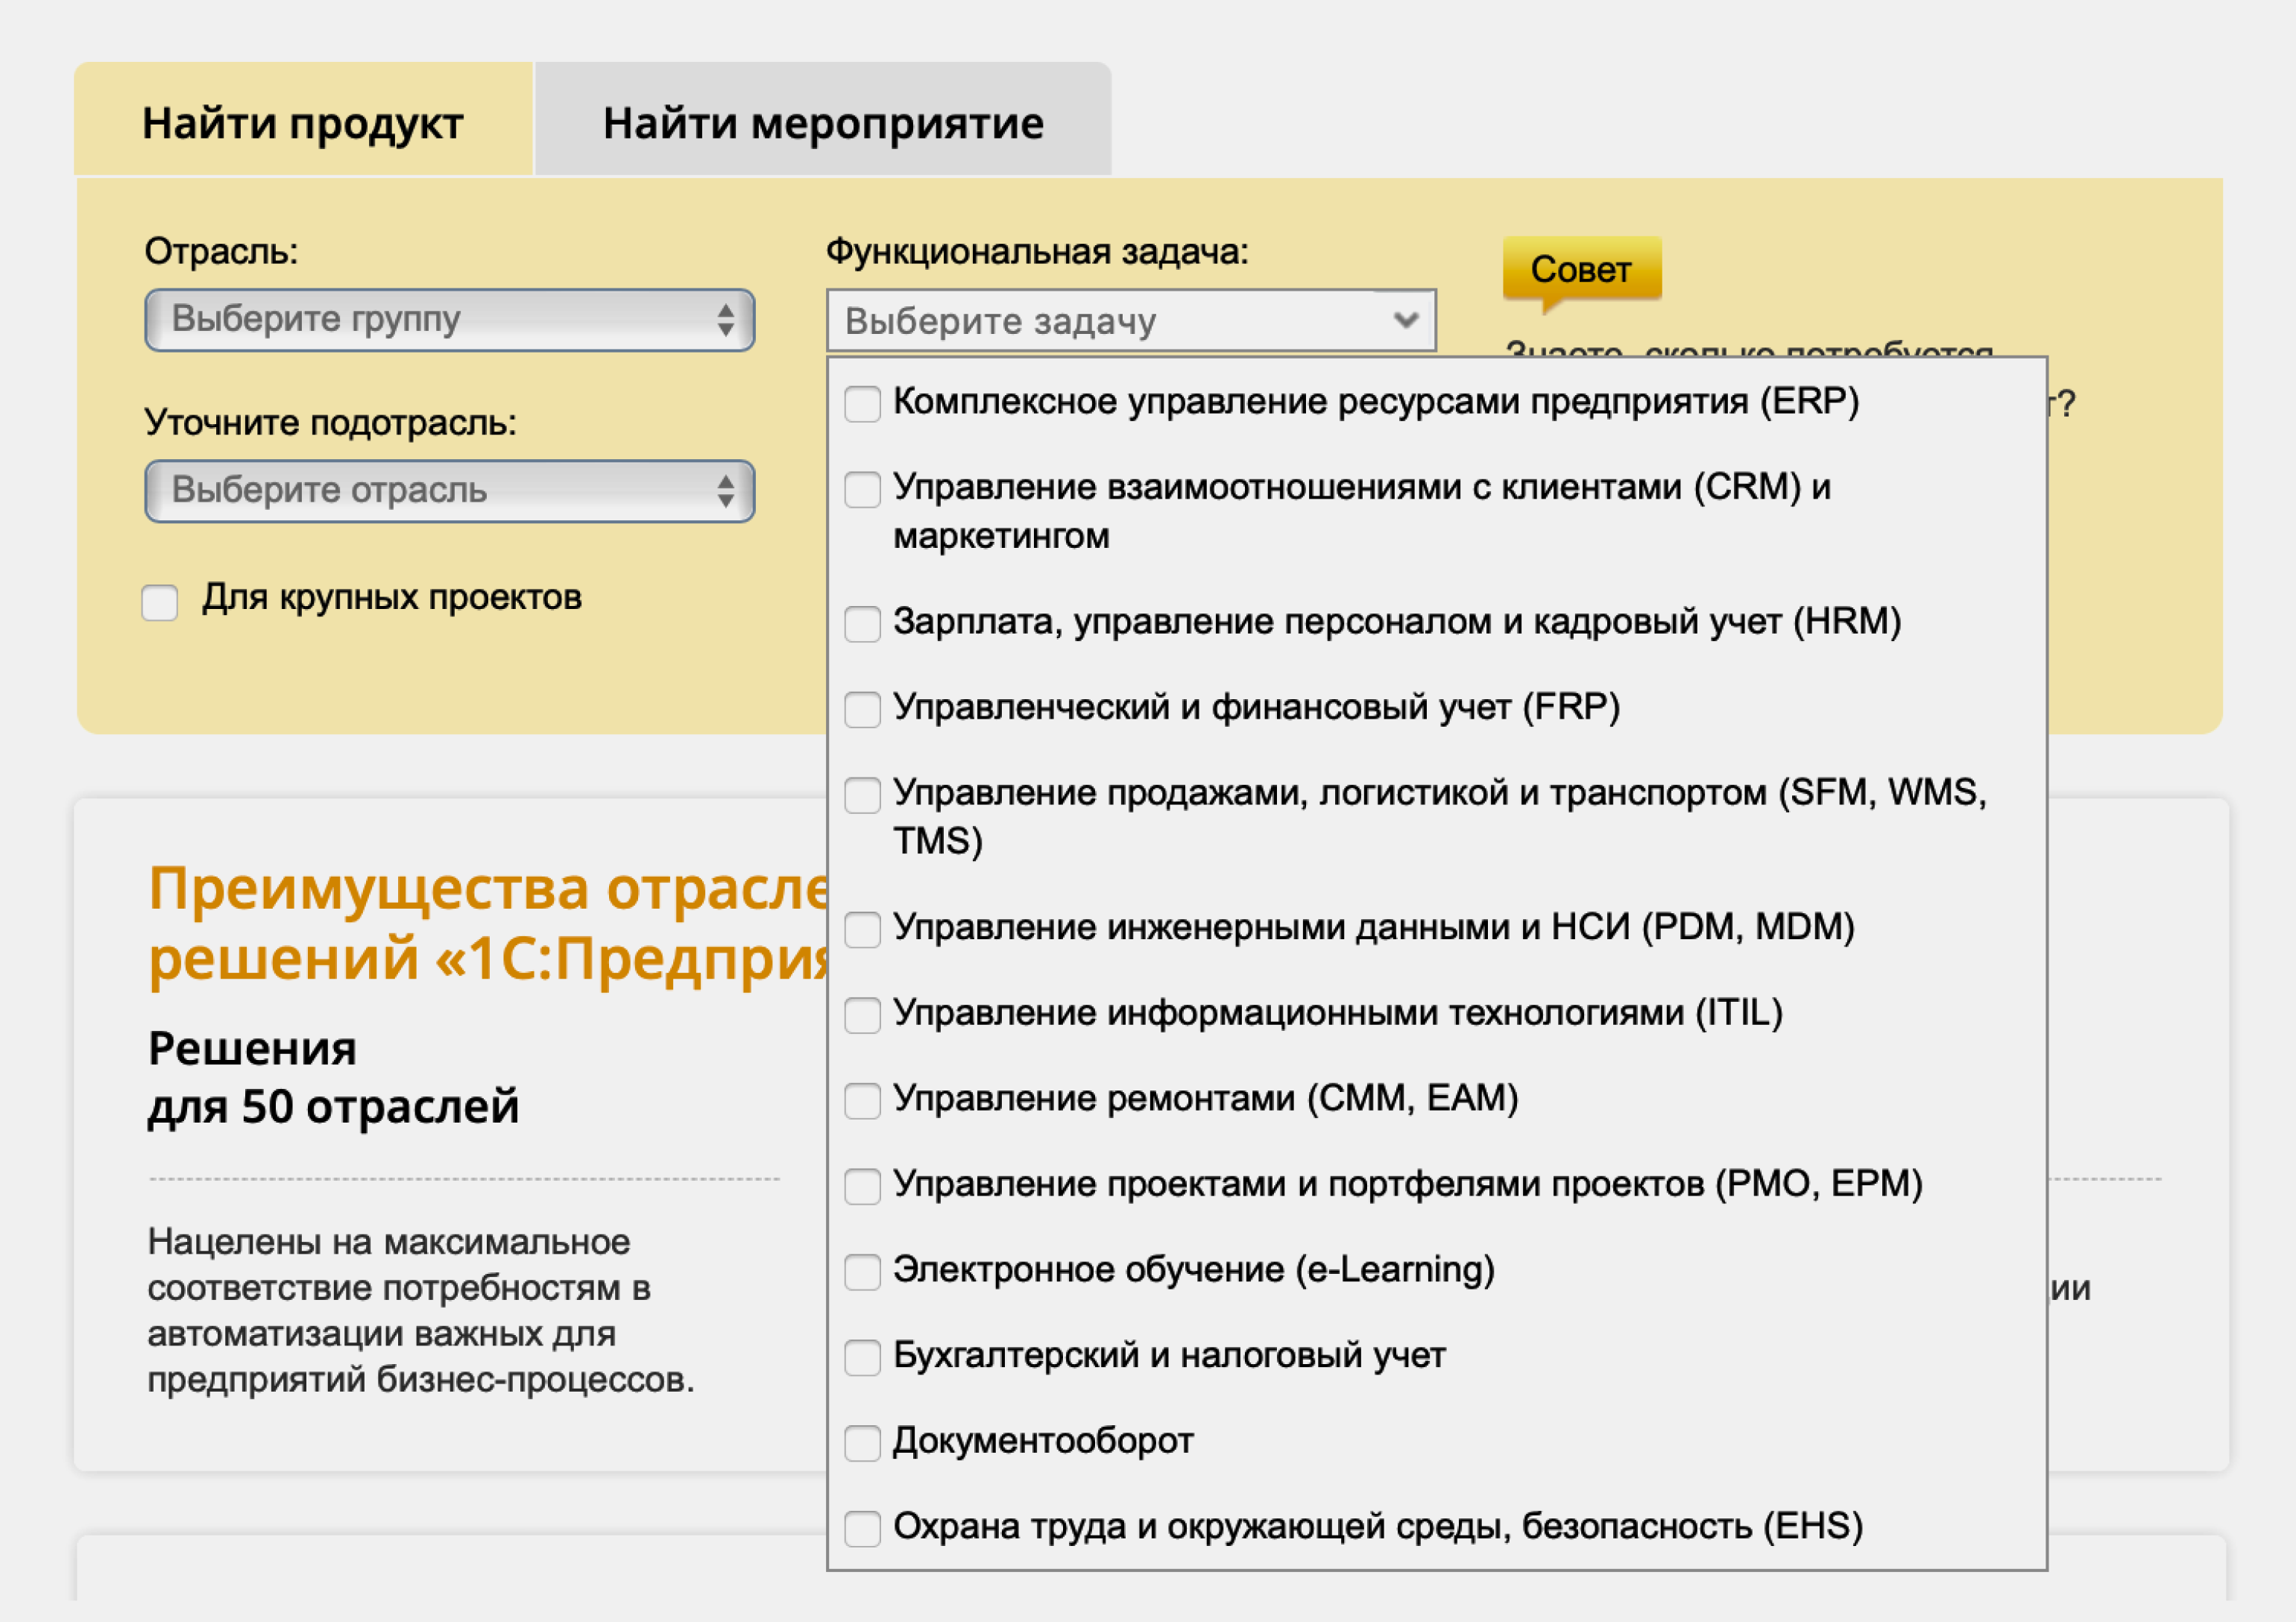Open the Отрасль group dropdown
Image resolution: width=2296 pixels, height=1622 pixels.
pyautogui.click(x=449, y=320)
